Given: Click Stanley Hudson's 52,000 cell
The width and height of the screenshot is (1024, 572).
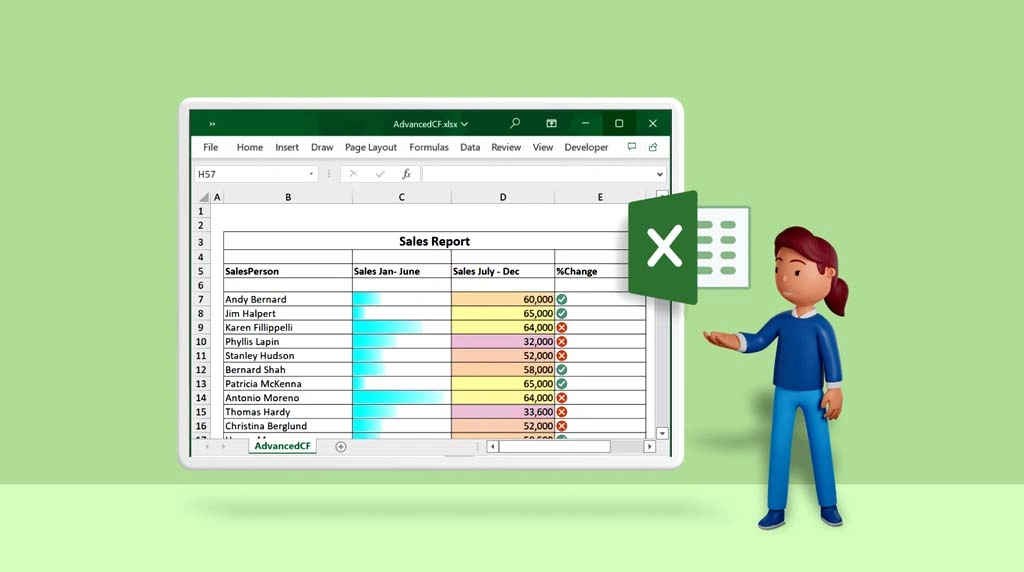Looking at the screenshot, I should pos(503,356).
